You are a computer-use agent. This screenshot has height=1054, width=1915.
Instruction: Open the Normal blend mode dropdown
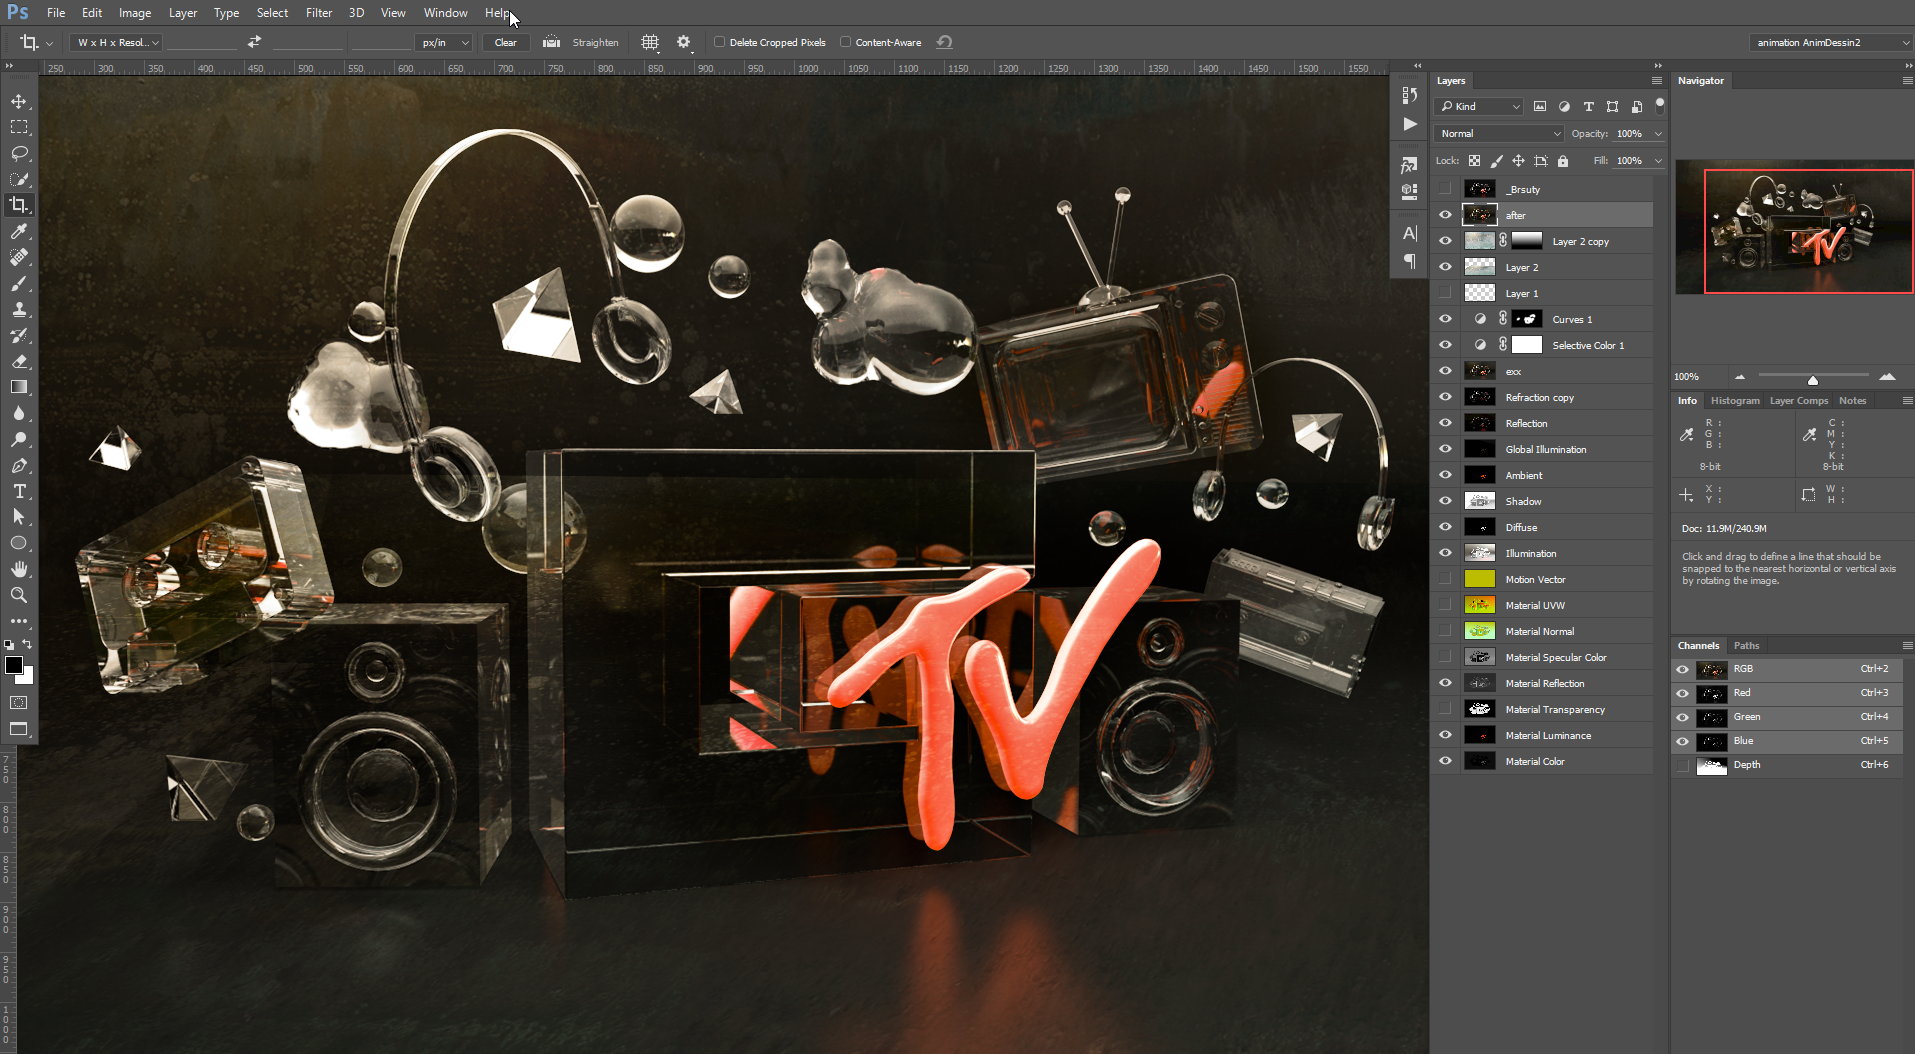click(x=1499, y=134)
